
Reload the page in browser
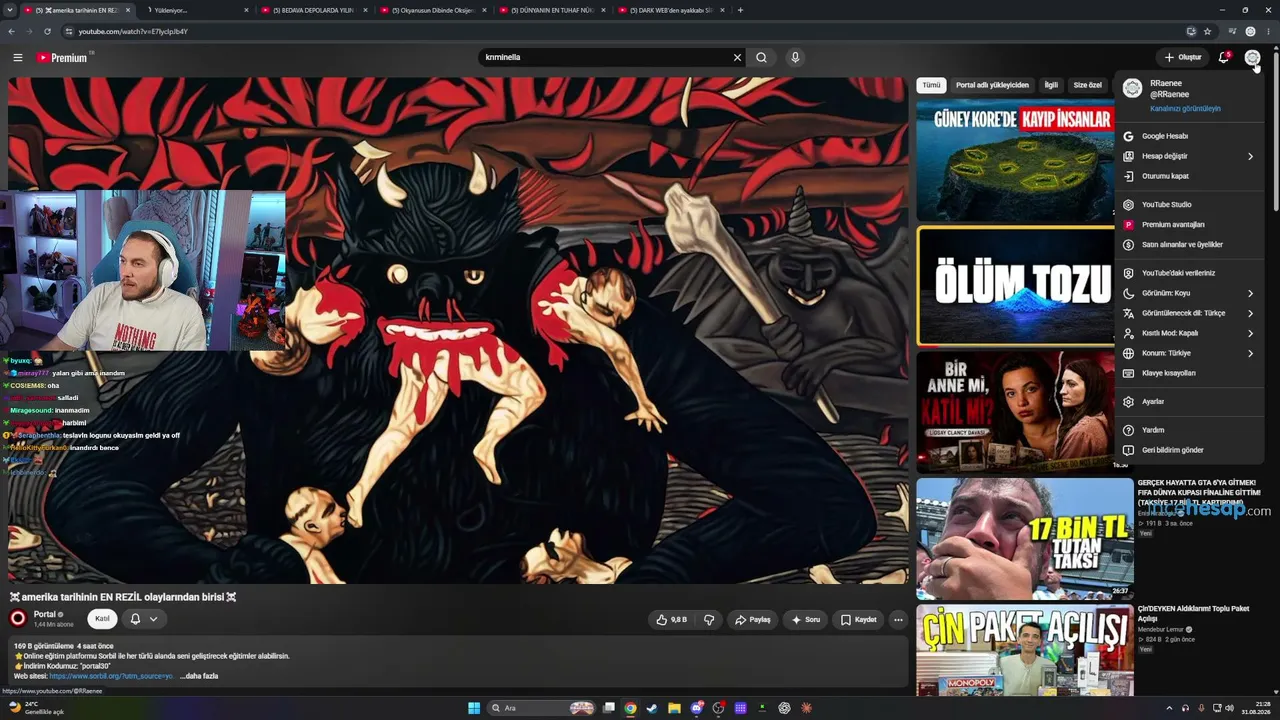click(x=47, y=31)
